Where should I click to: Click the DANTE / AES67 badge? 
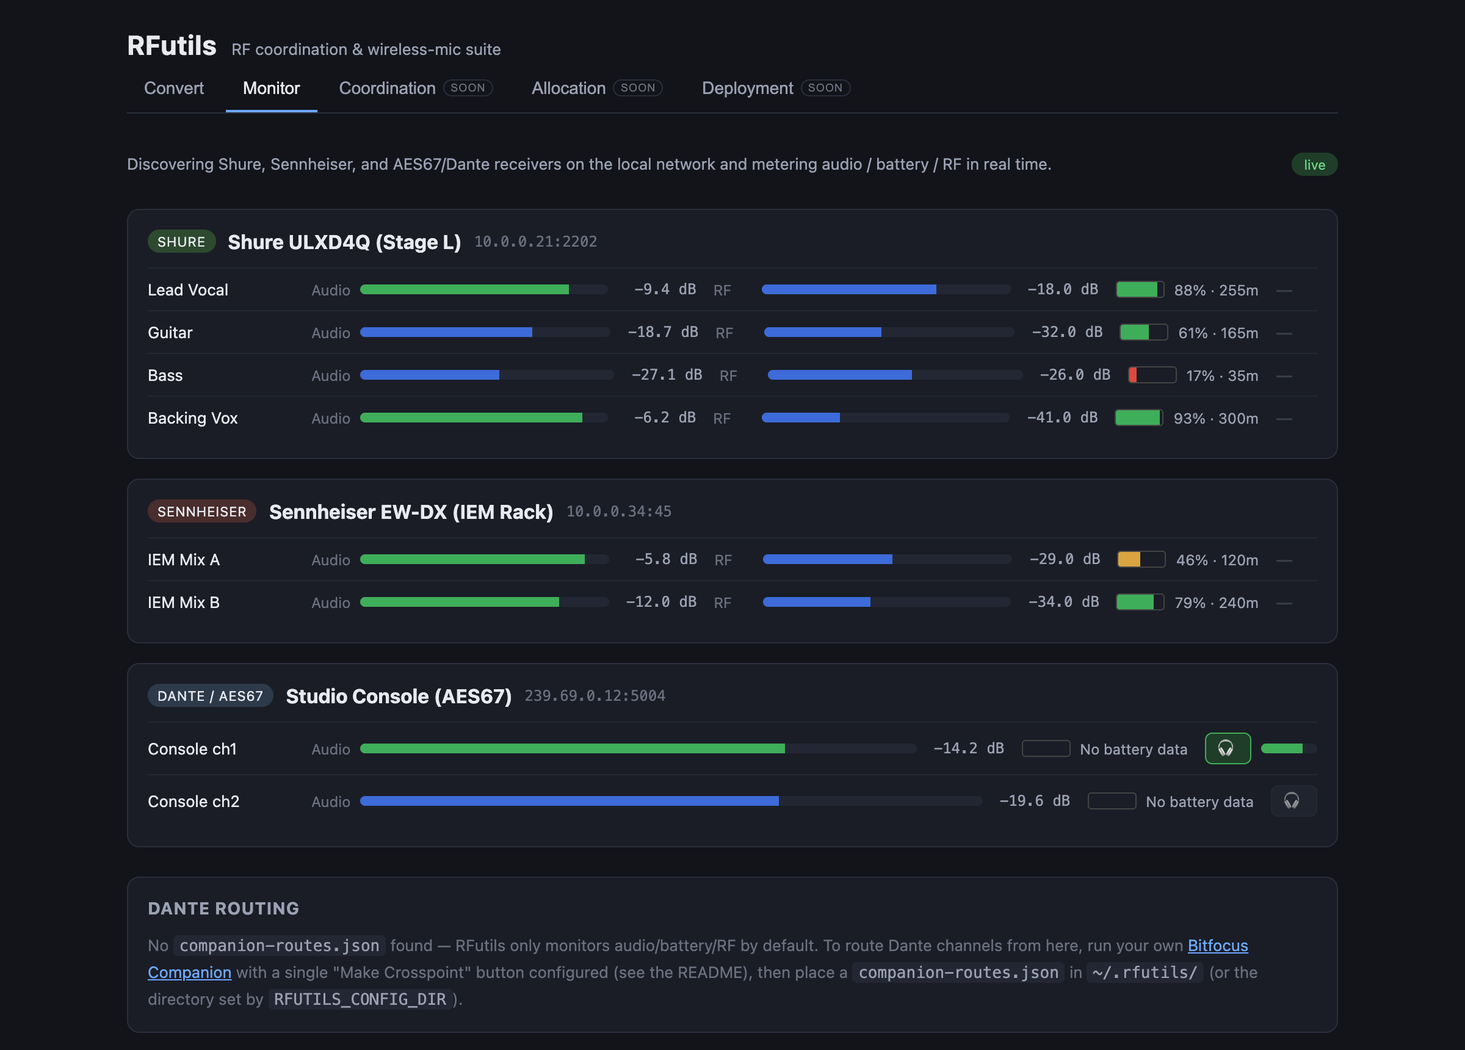pos(210,696)
